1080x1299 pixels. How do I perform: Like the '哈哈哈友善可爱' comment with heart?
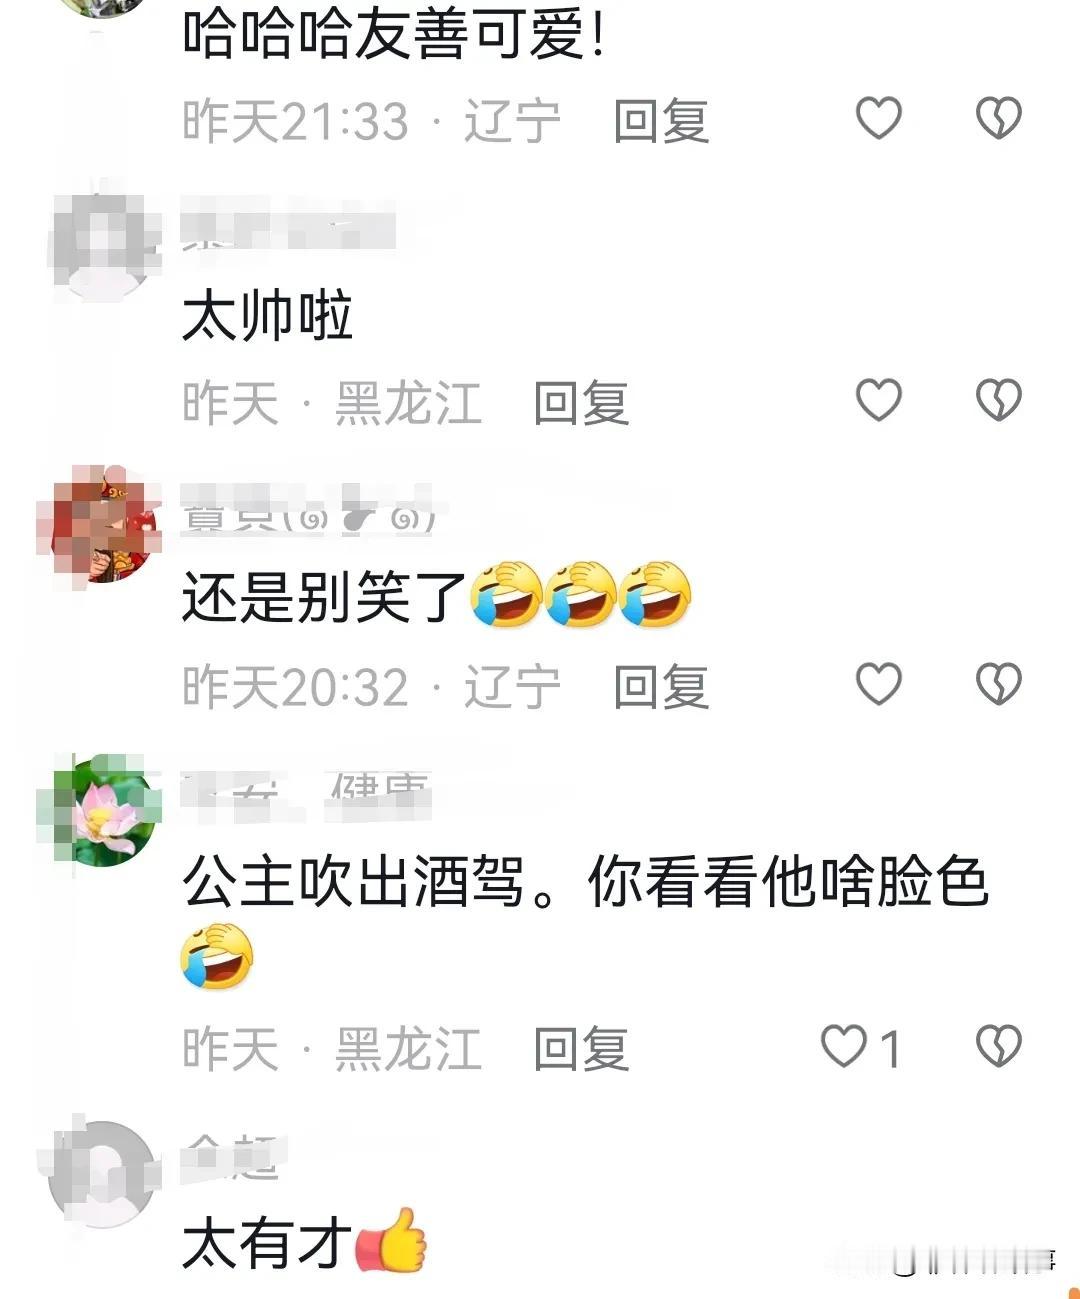879,118
